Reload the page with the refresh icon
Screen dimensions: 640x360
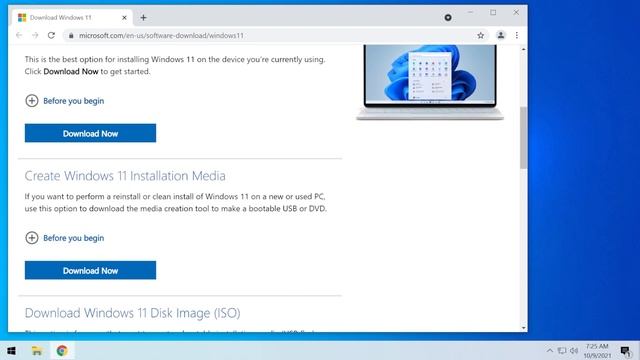[x=51, y=36]
